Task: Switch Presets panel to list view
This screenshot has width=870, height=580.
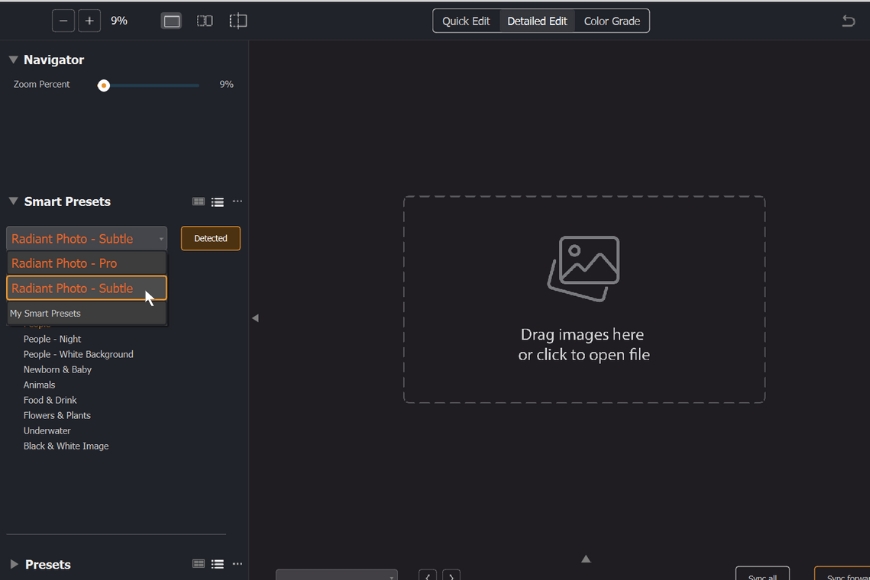Action: coord(218,564)
